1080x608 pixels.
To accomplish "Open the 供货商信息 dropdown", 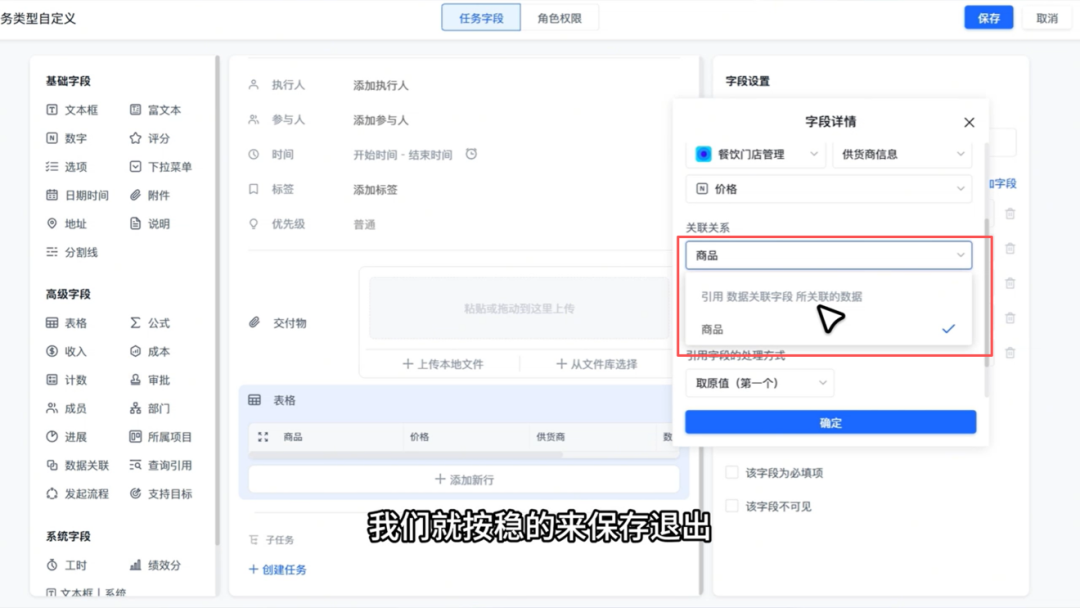I will point(902,154).
